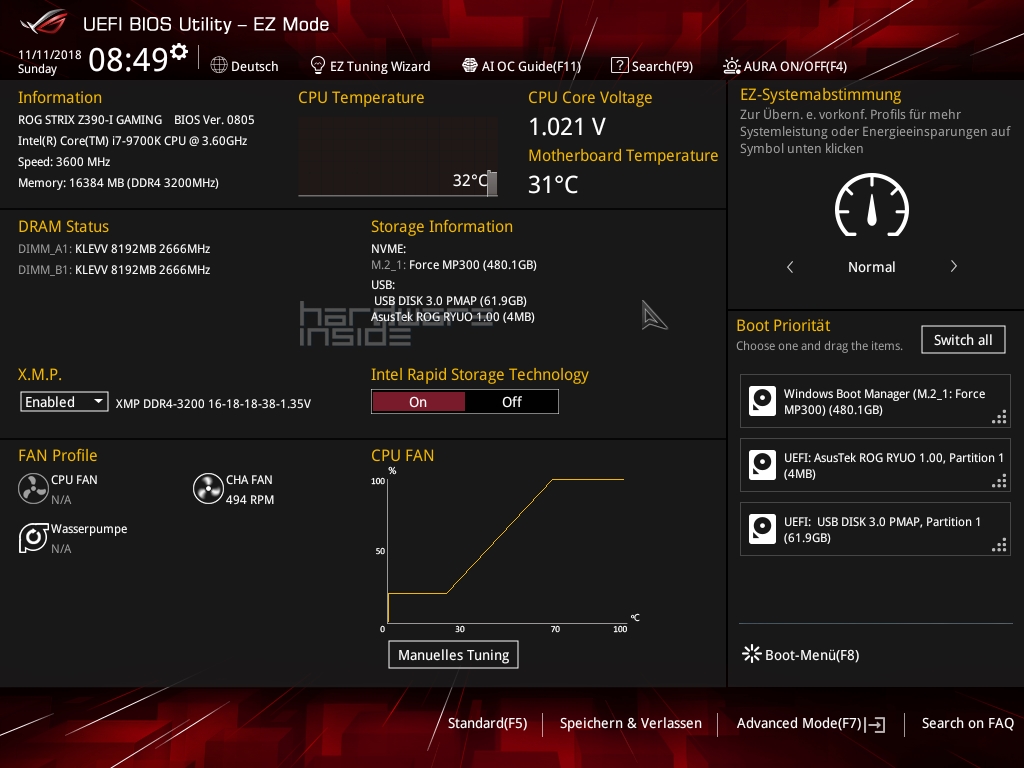Click drag handle on Windows Boot Manager entry

coord(999,417)
